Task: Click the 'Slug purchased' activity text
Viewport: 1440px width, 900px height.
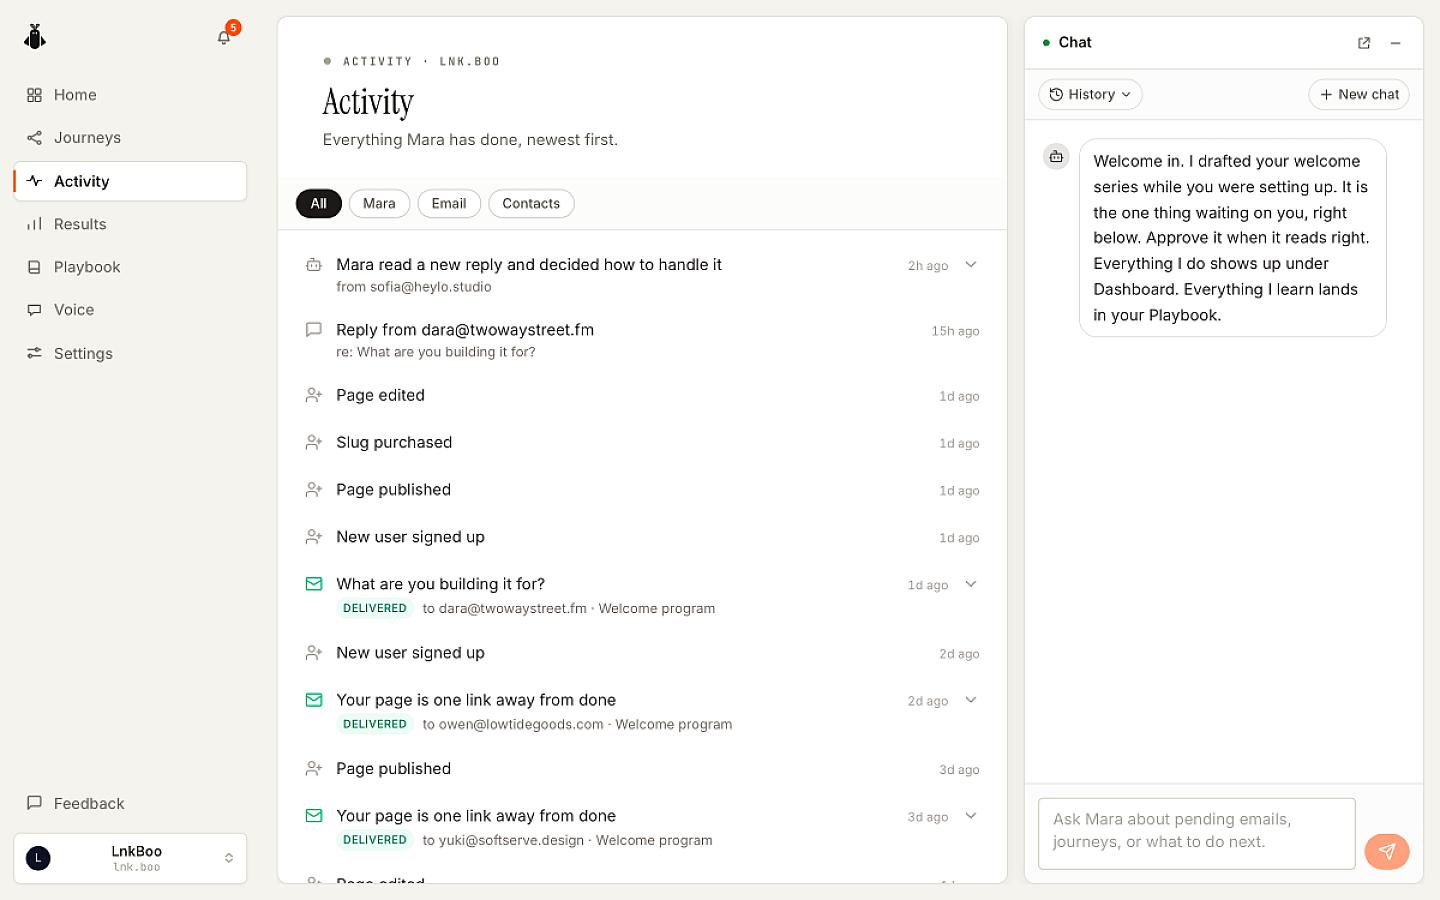Action: click(394, 442)
